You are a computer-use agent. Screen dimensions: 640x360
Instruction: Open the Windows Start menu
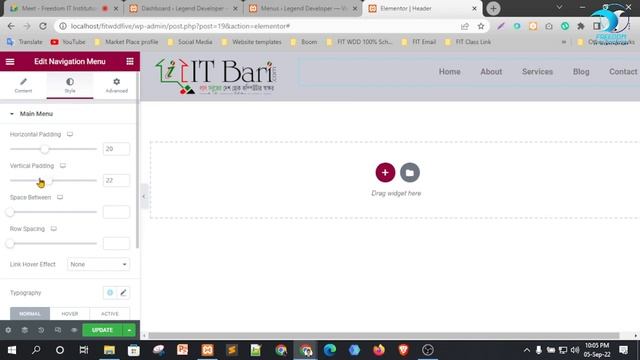(12, 350)
